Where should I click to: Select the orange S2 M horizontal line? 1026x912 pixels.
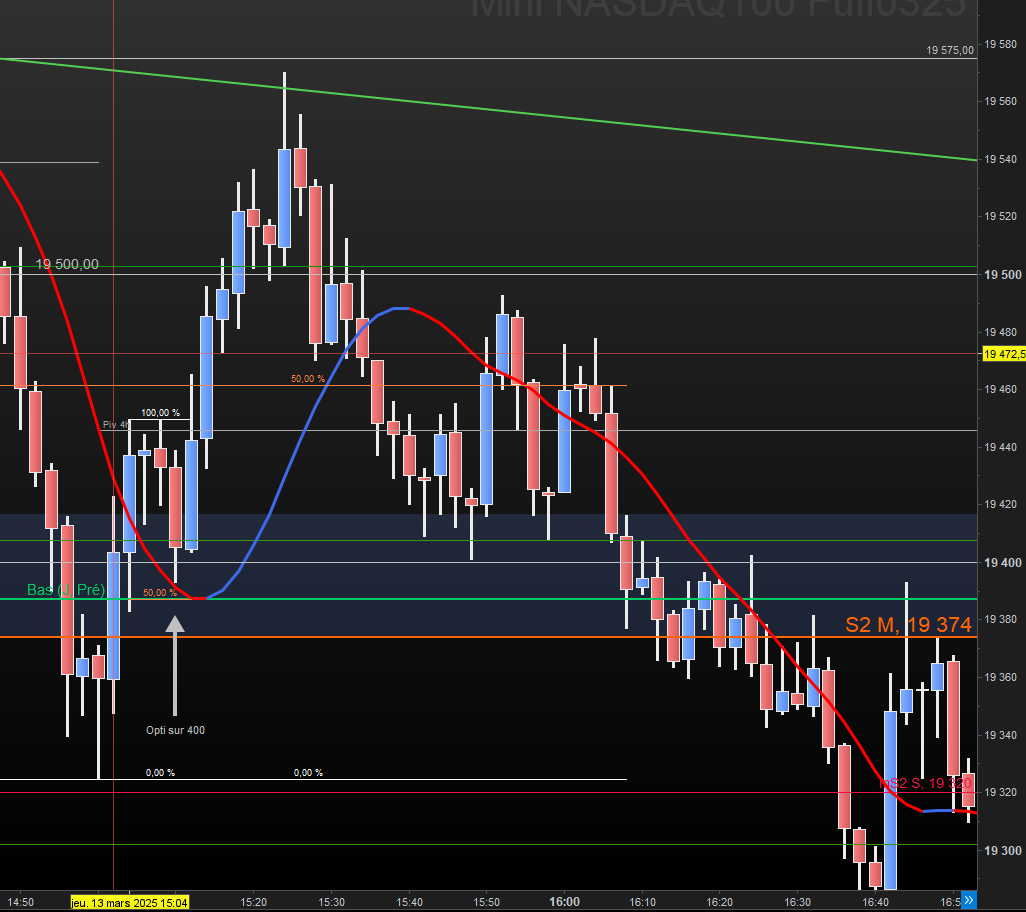click(489, 637)
